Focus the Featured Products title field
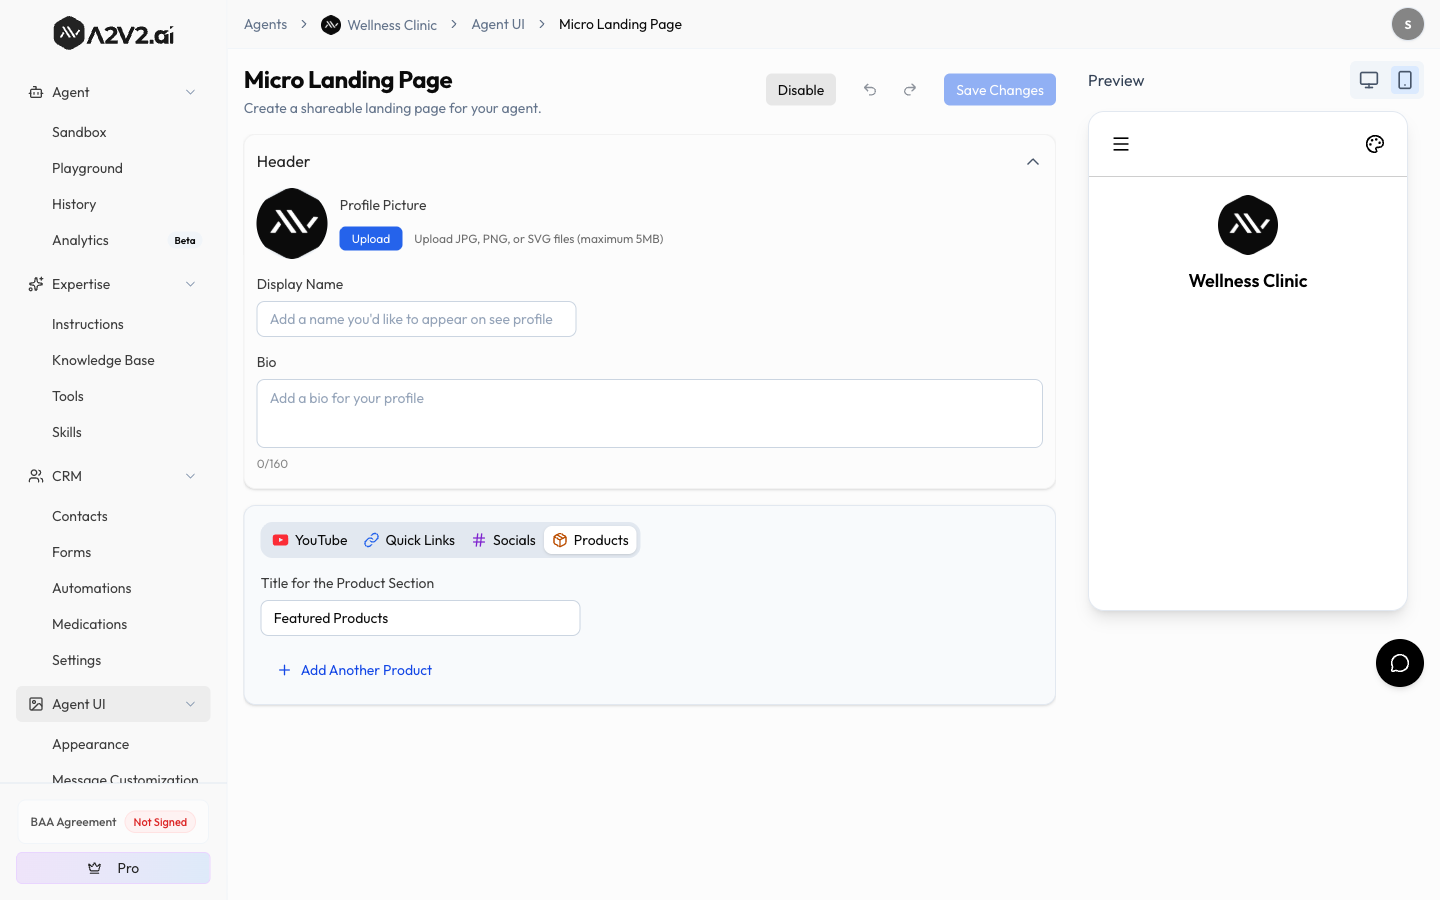1440x900 pixels. point(420,618)
